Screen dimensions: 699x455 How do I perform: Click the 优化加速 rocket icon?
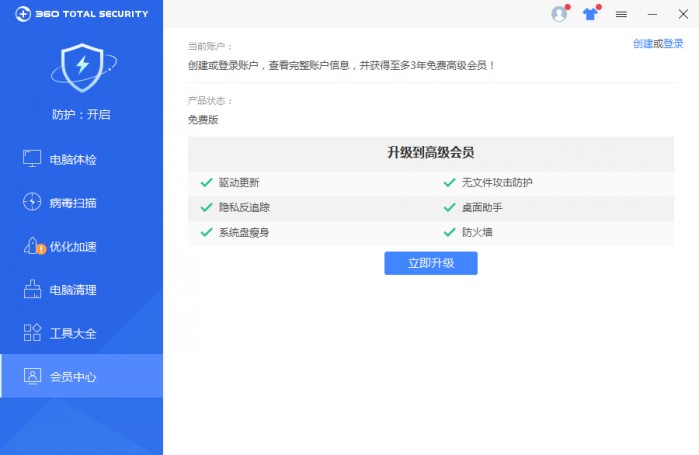click(x=32, y=246)
